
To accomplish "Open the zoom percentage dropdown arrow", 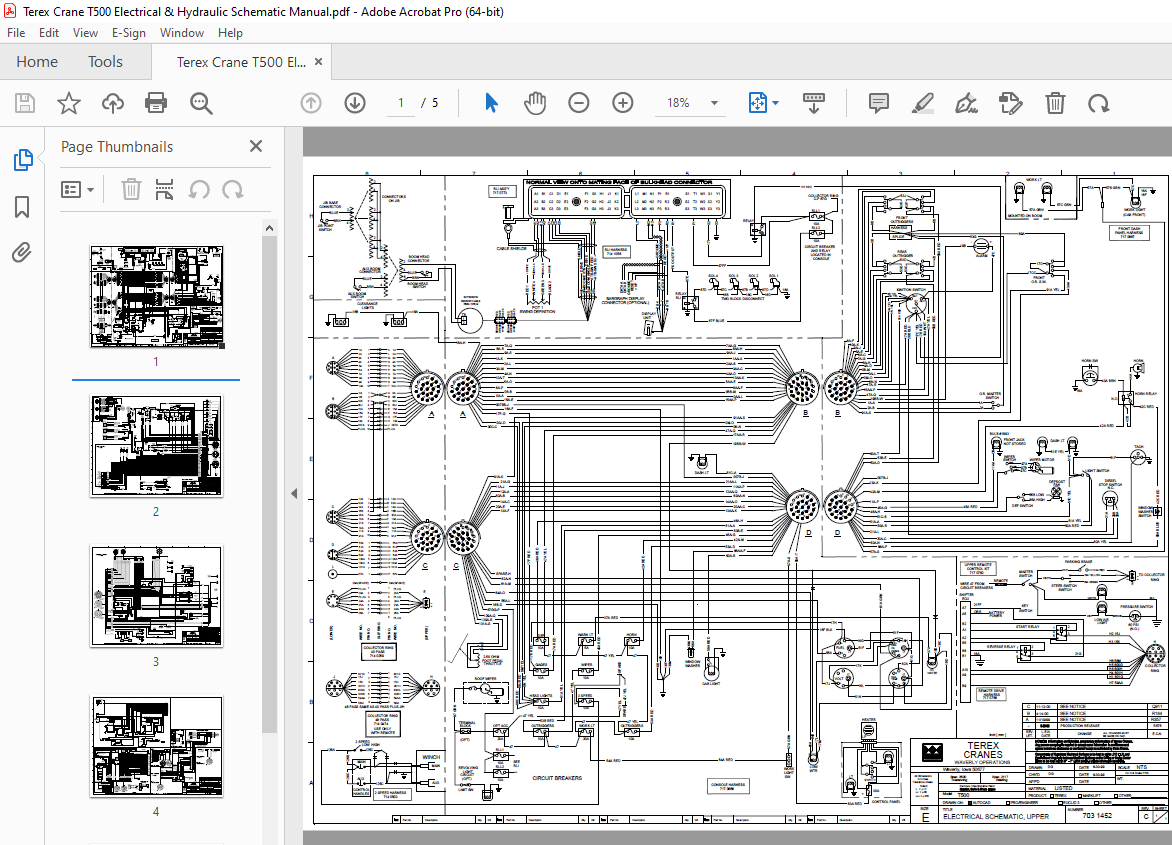I will pyautogui.click(x=715, y=103).
